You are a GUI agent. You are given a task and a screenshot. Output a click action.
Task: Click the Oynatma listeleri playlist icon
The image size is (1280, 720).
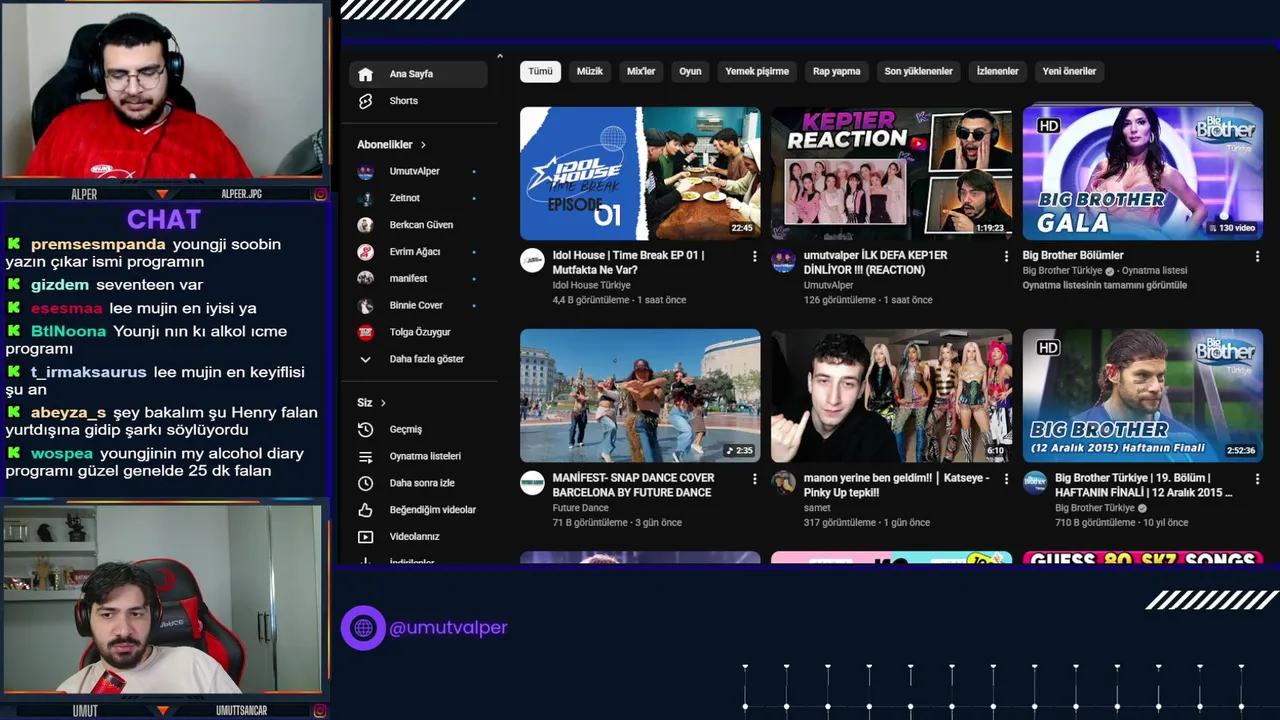[x=365, y=456]
